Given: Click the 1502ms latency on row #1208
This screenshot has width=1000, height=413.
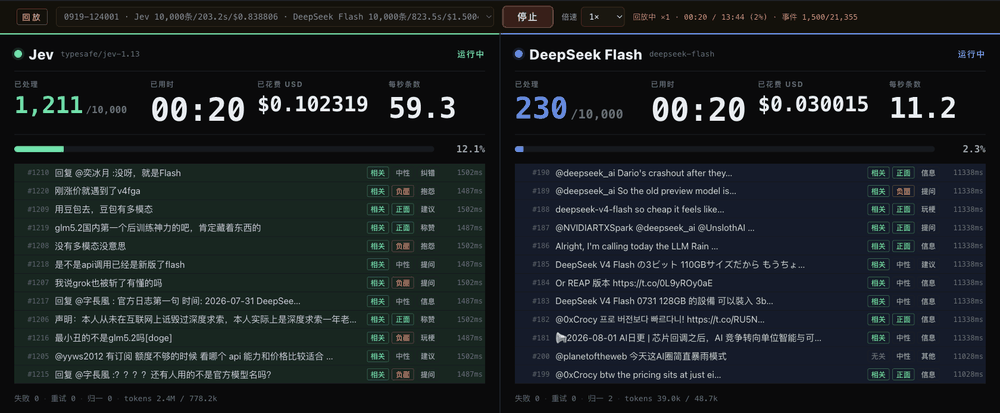Looking at the screenshot, I should coord(470,246).
